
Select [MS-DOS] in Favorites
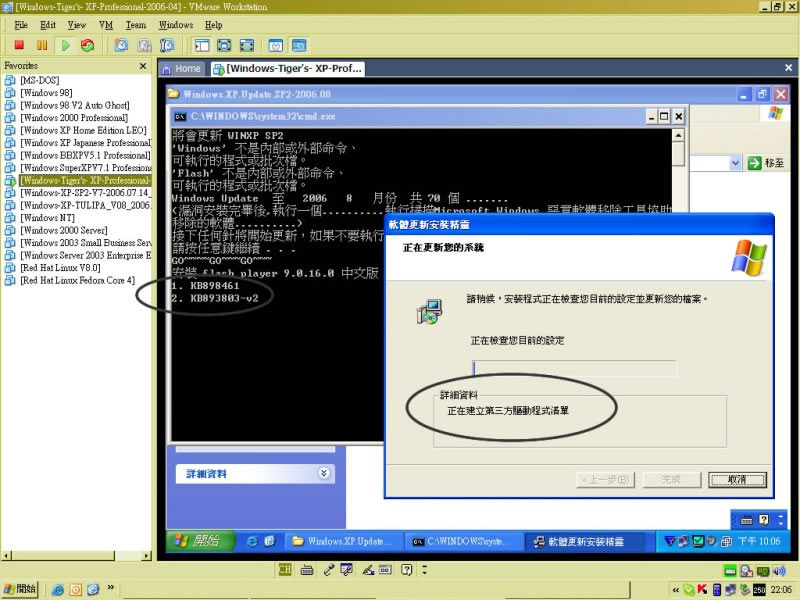click(32, 80)
